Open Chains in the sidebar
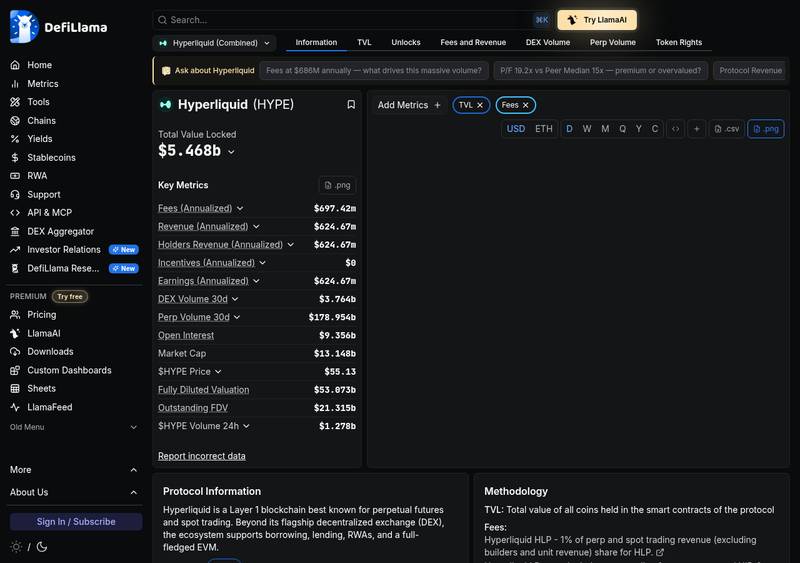This screenshot has height=563, width=800. (41, 120)
